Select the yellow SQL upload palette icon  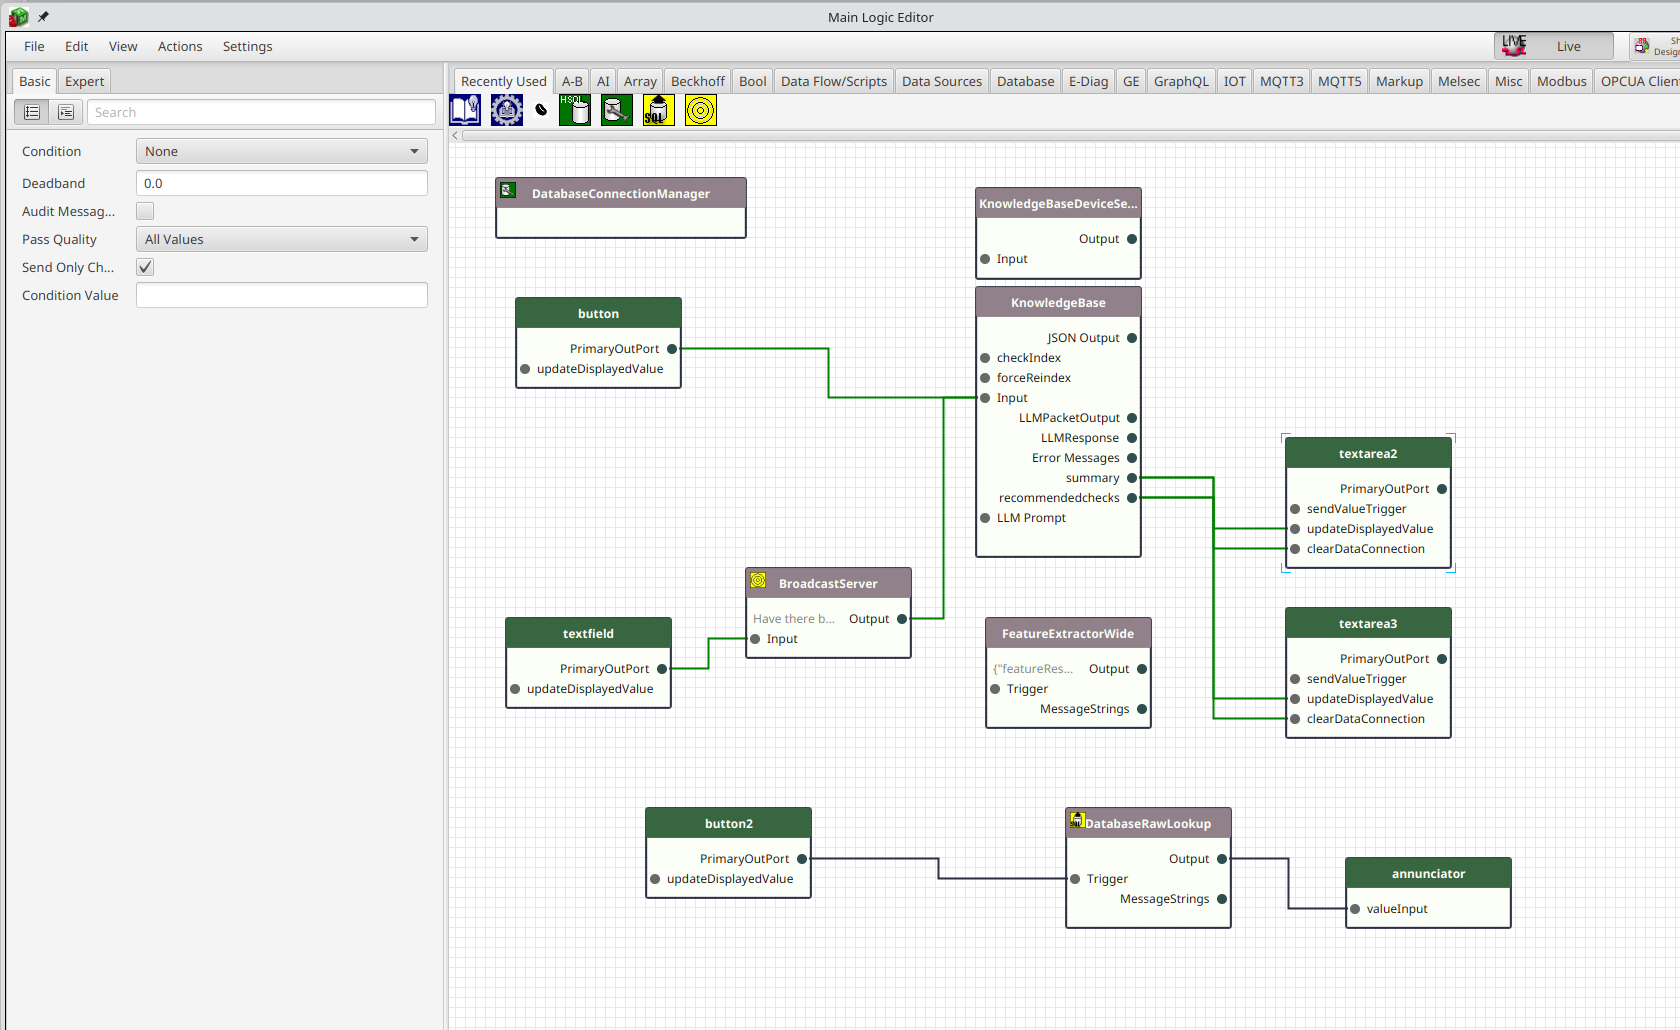tap(659, 110)
